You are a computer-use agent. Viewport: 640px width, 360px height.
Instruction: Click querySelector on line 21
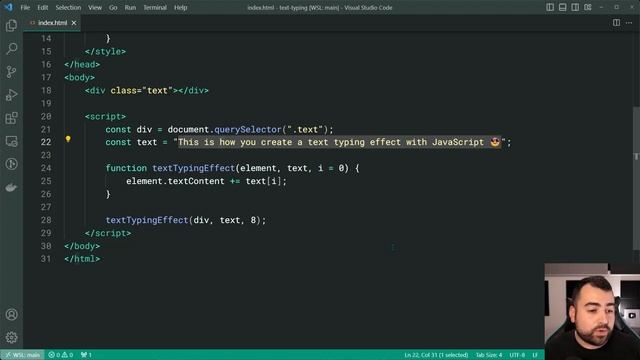tap(248, 129)
